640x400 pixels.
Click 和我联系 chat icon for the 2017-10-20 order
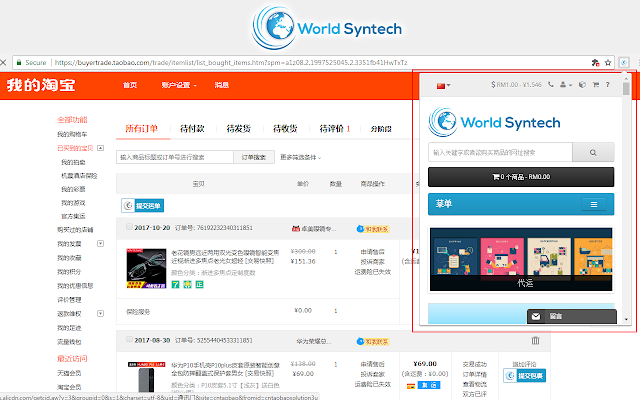[x=372, y=229]
